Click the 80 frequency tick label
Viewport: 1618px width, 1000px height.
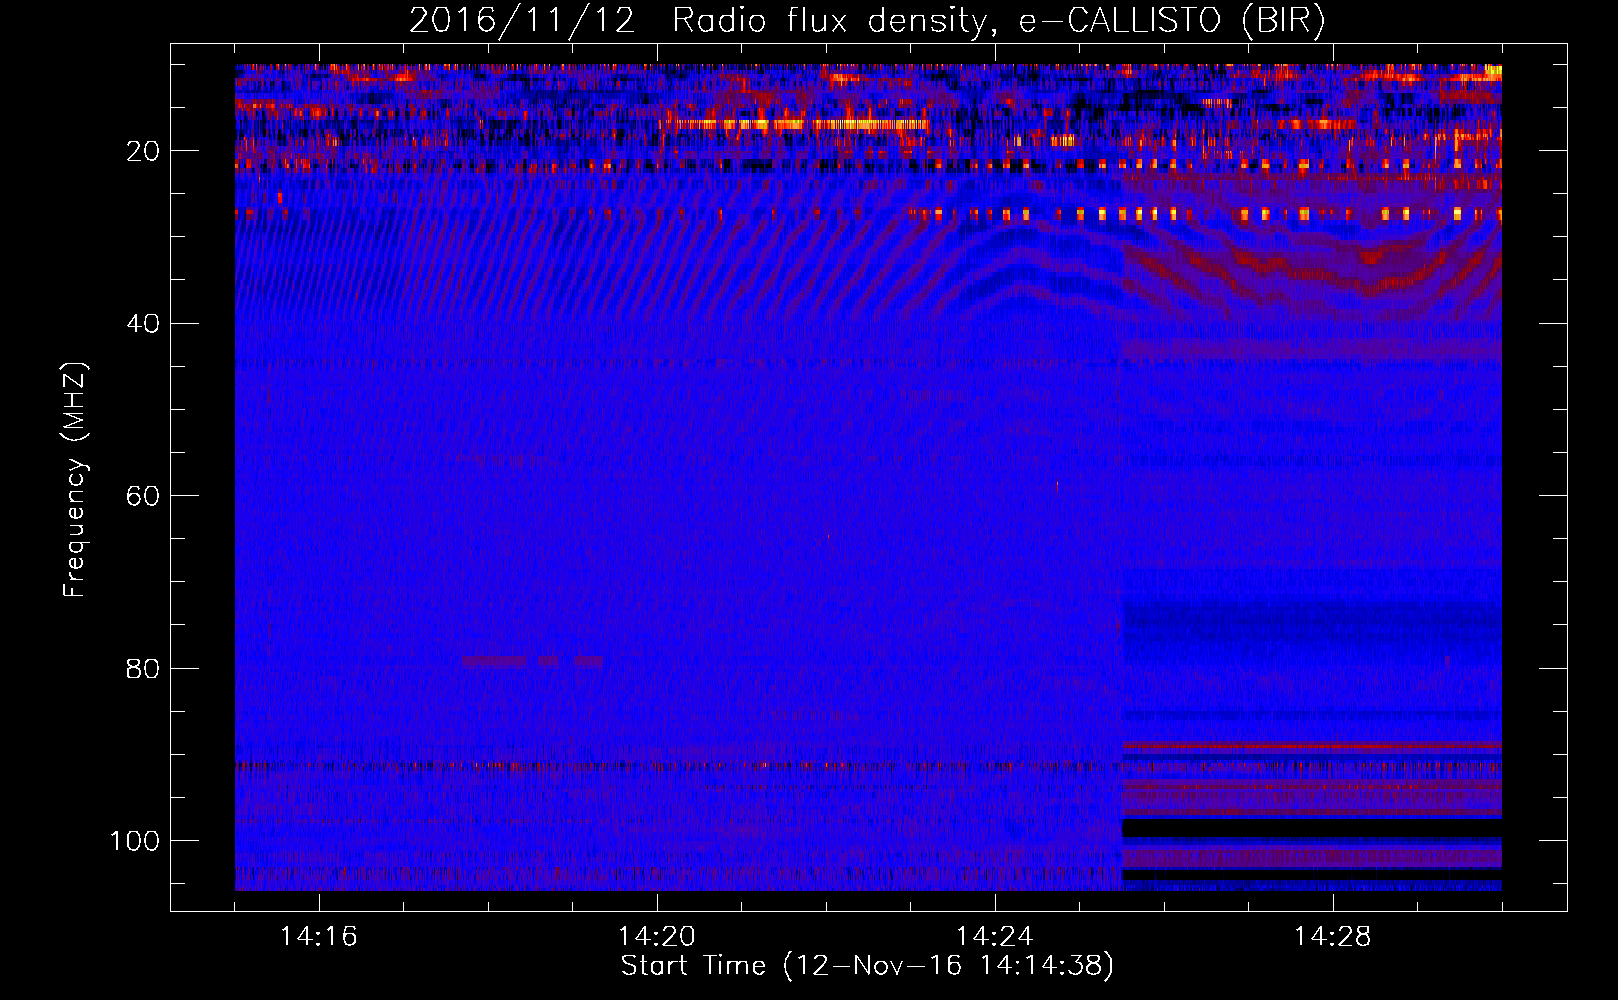[144, 668]
